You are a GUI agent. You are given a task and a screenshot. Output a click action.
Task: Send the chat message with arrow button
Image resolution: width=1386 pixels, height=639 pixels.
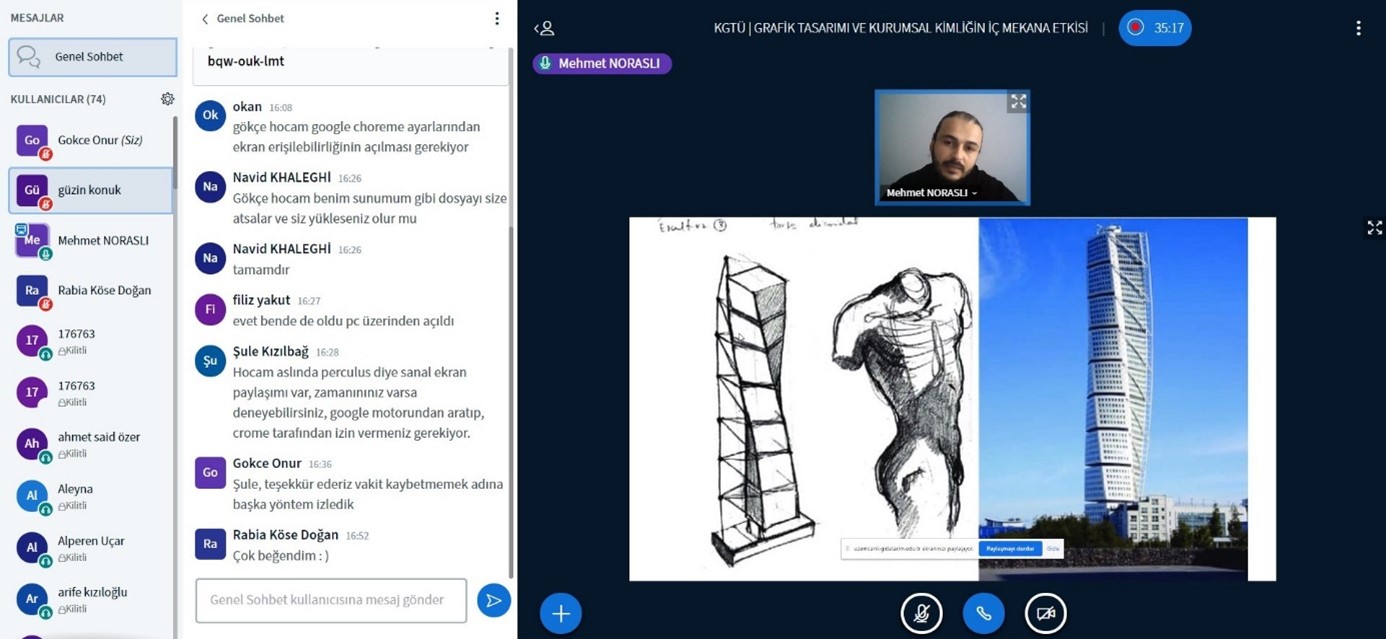tap(493, 600)
